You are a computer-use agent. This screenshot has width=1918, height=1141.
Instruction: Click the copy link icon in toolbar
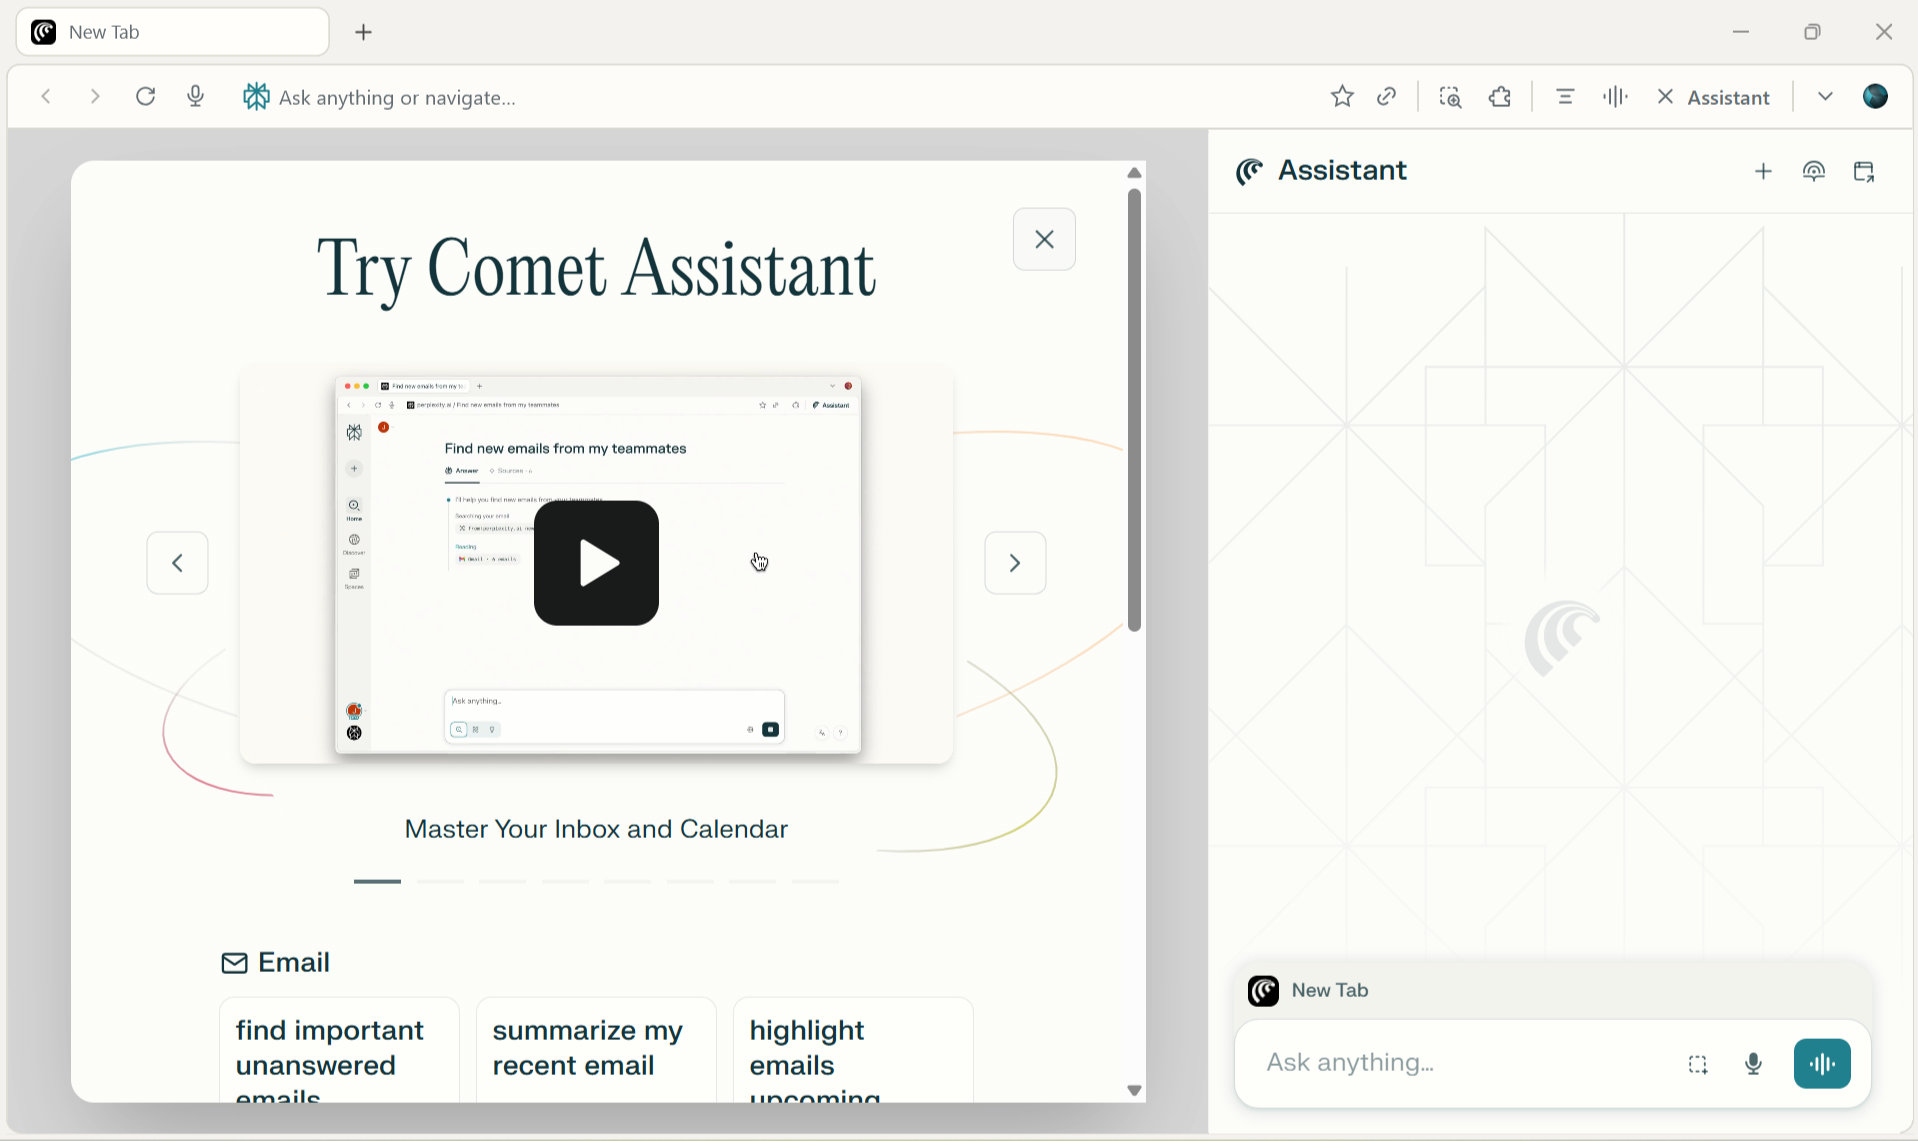1387,97
